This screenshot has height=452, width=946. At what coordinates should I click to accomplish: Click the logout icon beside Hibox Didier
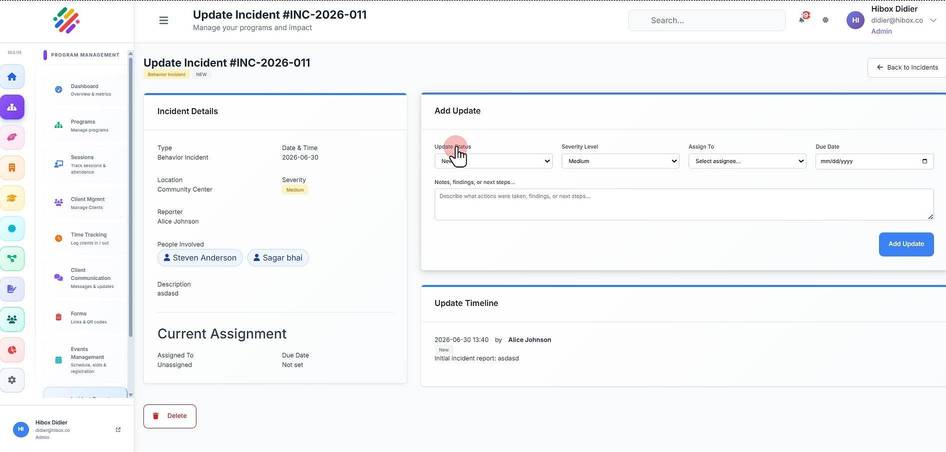(x=118, y=430)
